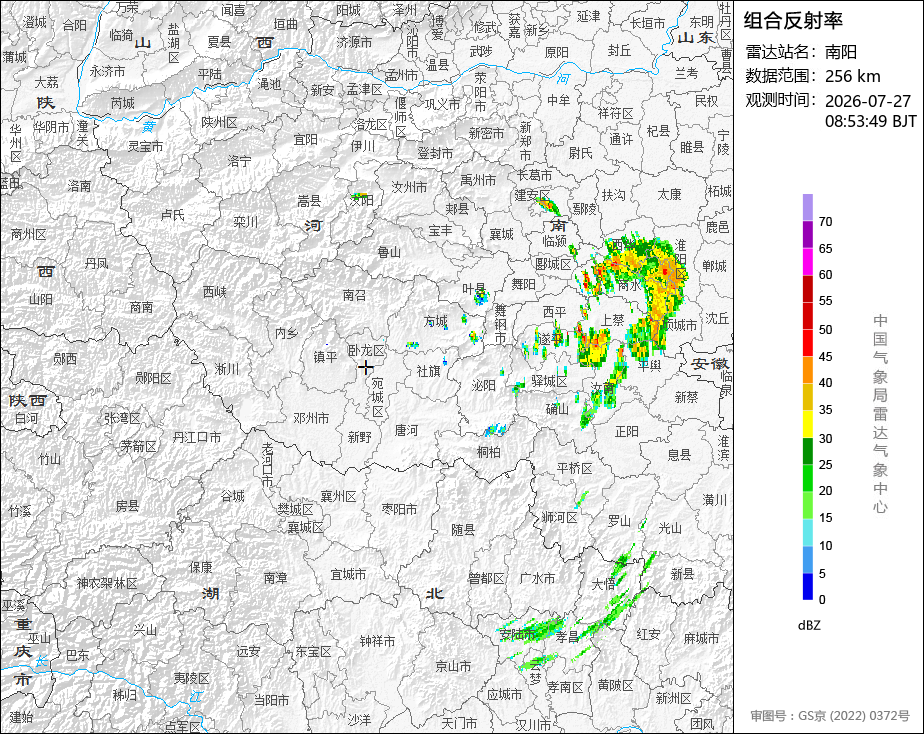This screenshot has width=924, height=734.
Task: Click the 丹江口市 label
Action: point(197,437)
